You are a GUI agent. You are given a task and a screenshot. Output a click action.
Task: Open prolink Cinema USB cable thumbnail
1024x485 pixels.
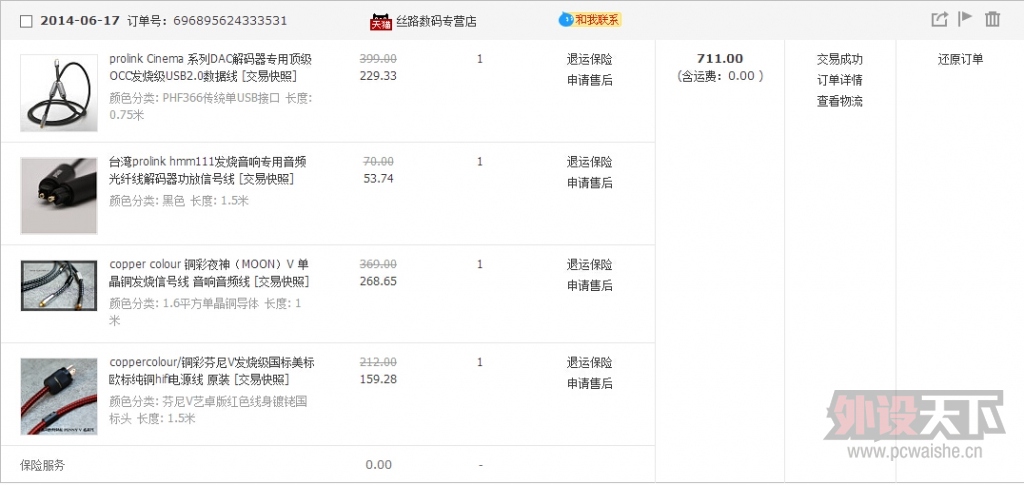coord(59,93)
